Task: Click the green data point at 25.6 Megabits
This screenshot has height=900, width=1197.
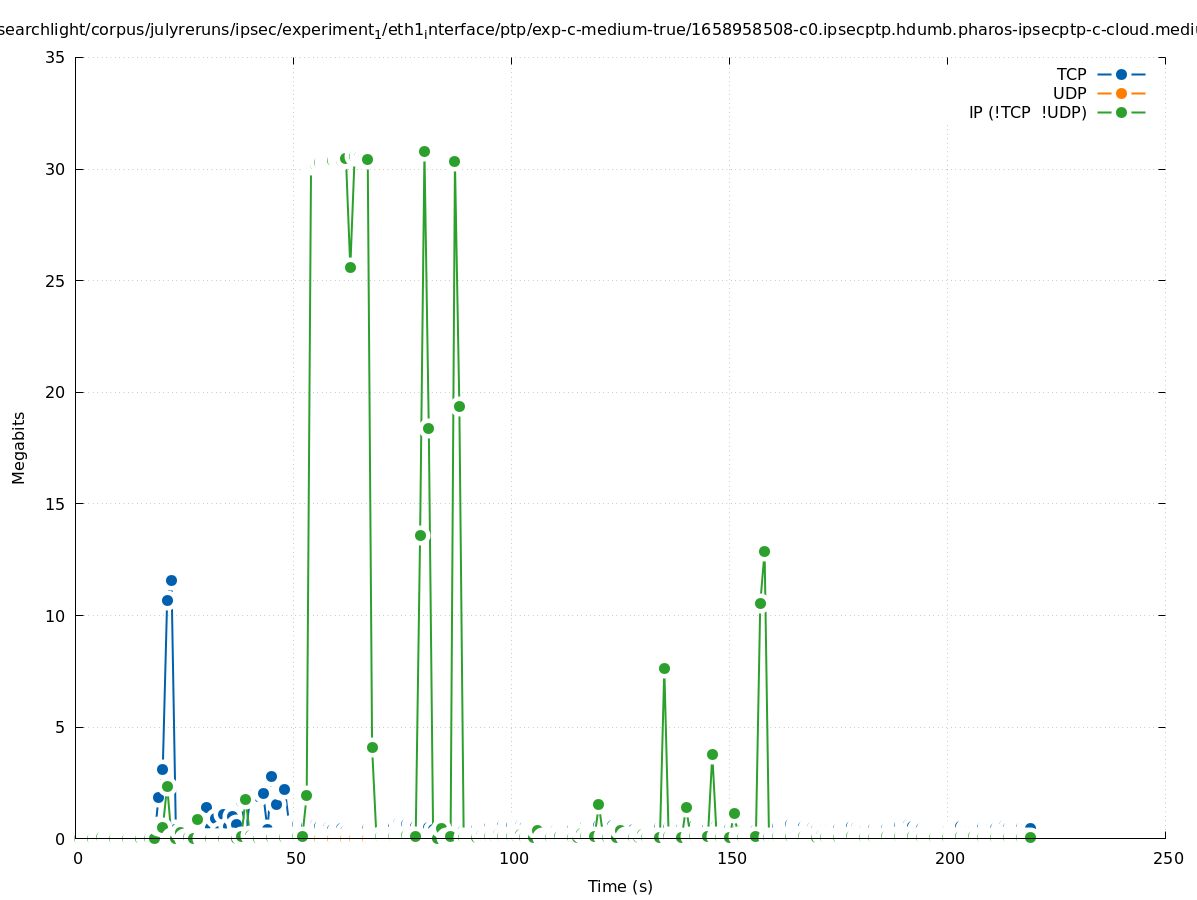Action: tap(350, 267)
